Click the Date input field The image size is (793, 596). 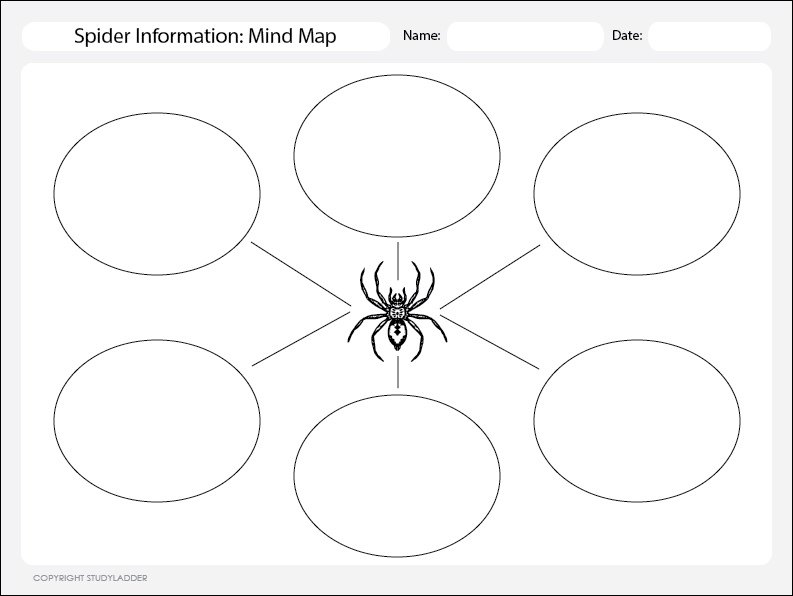point(710,36)
